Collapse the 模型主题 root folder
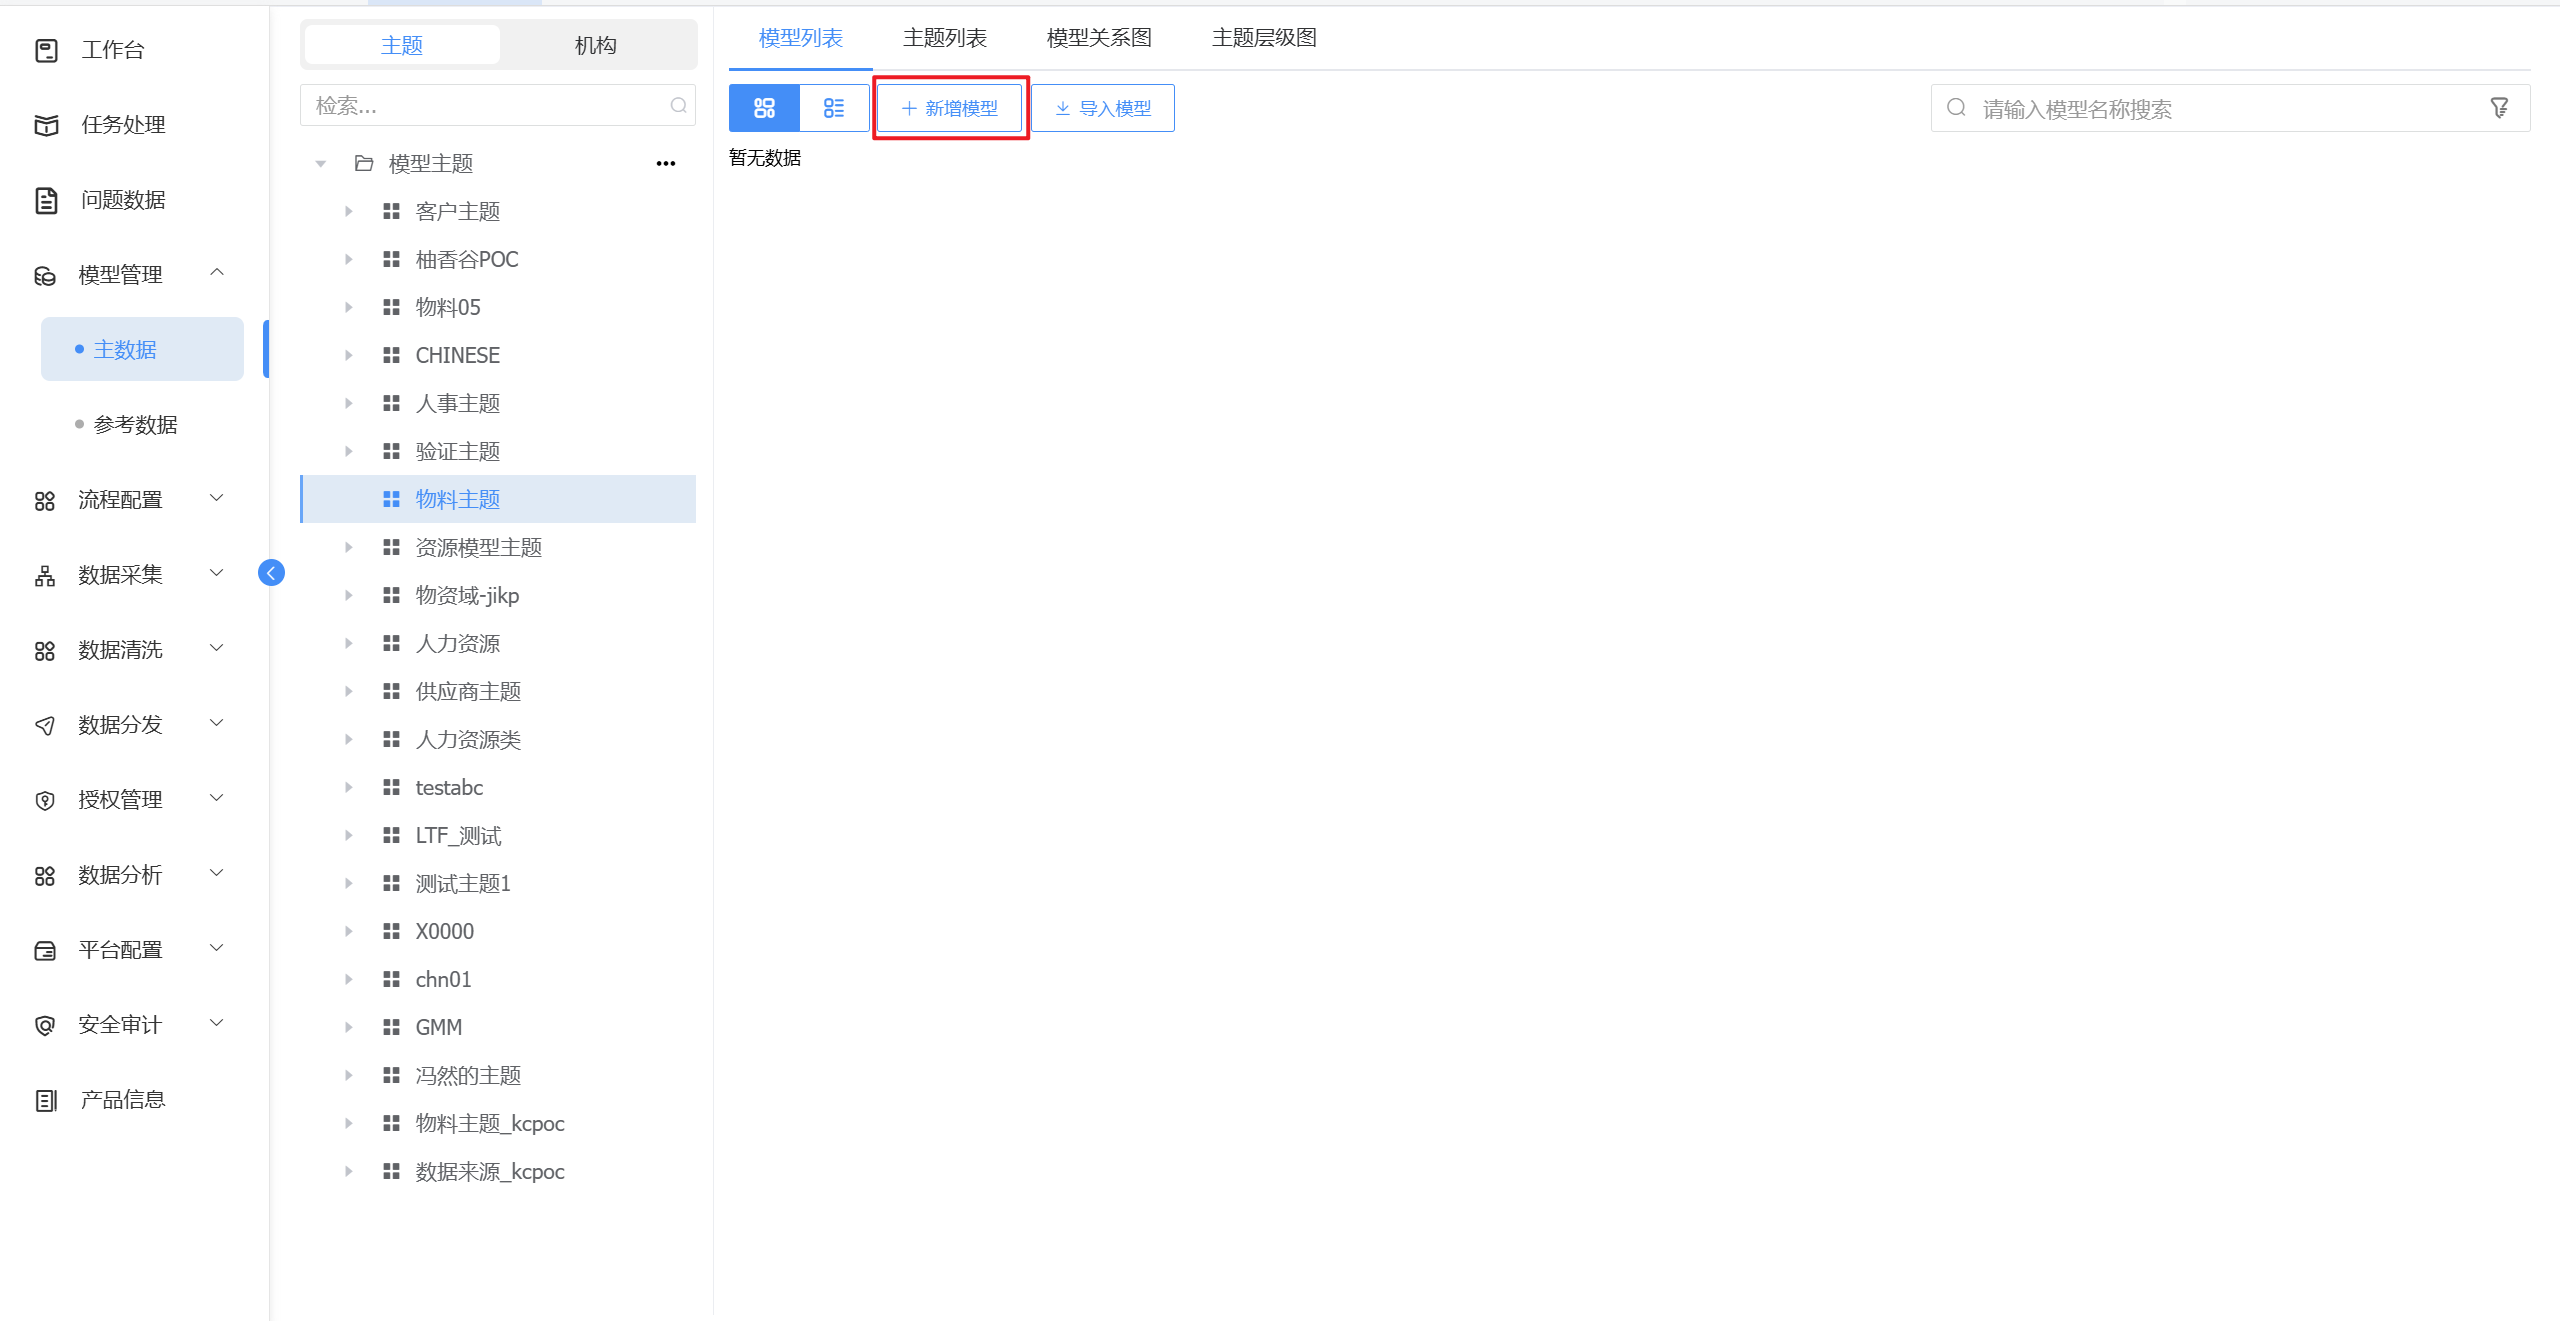 pyautogui.click(x=321, y=163)
